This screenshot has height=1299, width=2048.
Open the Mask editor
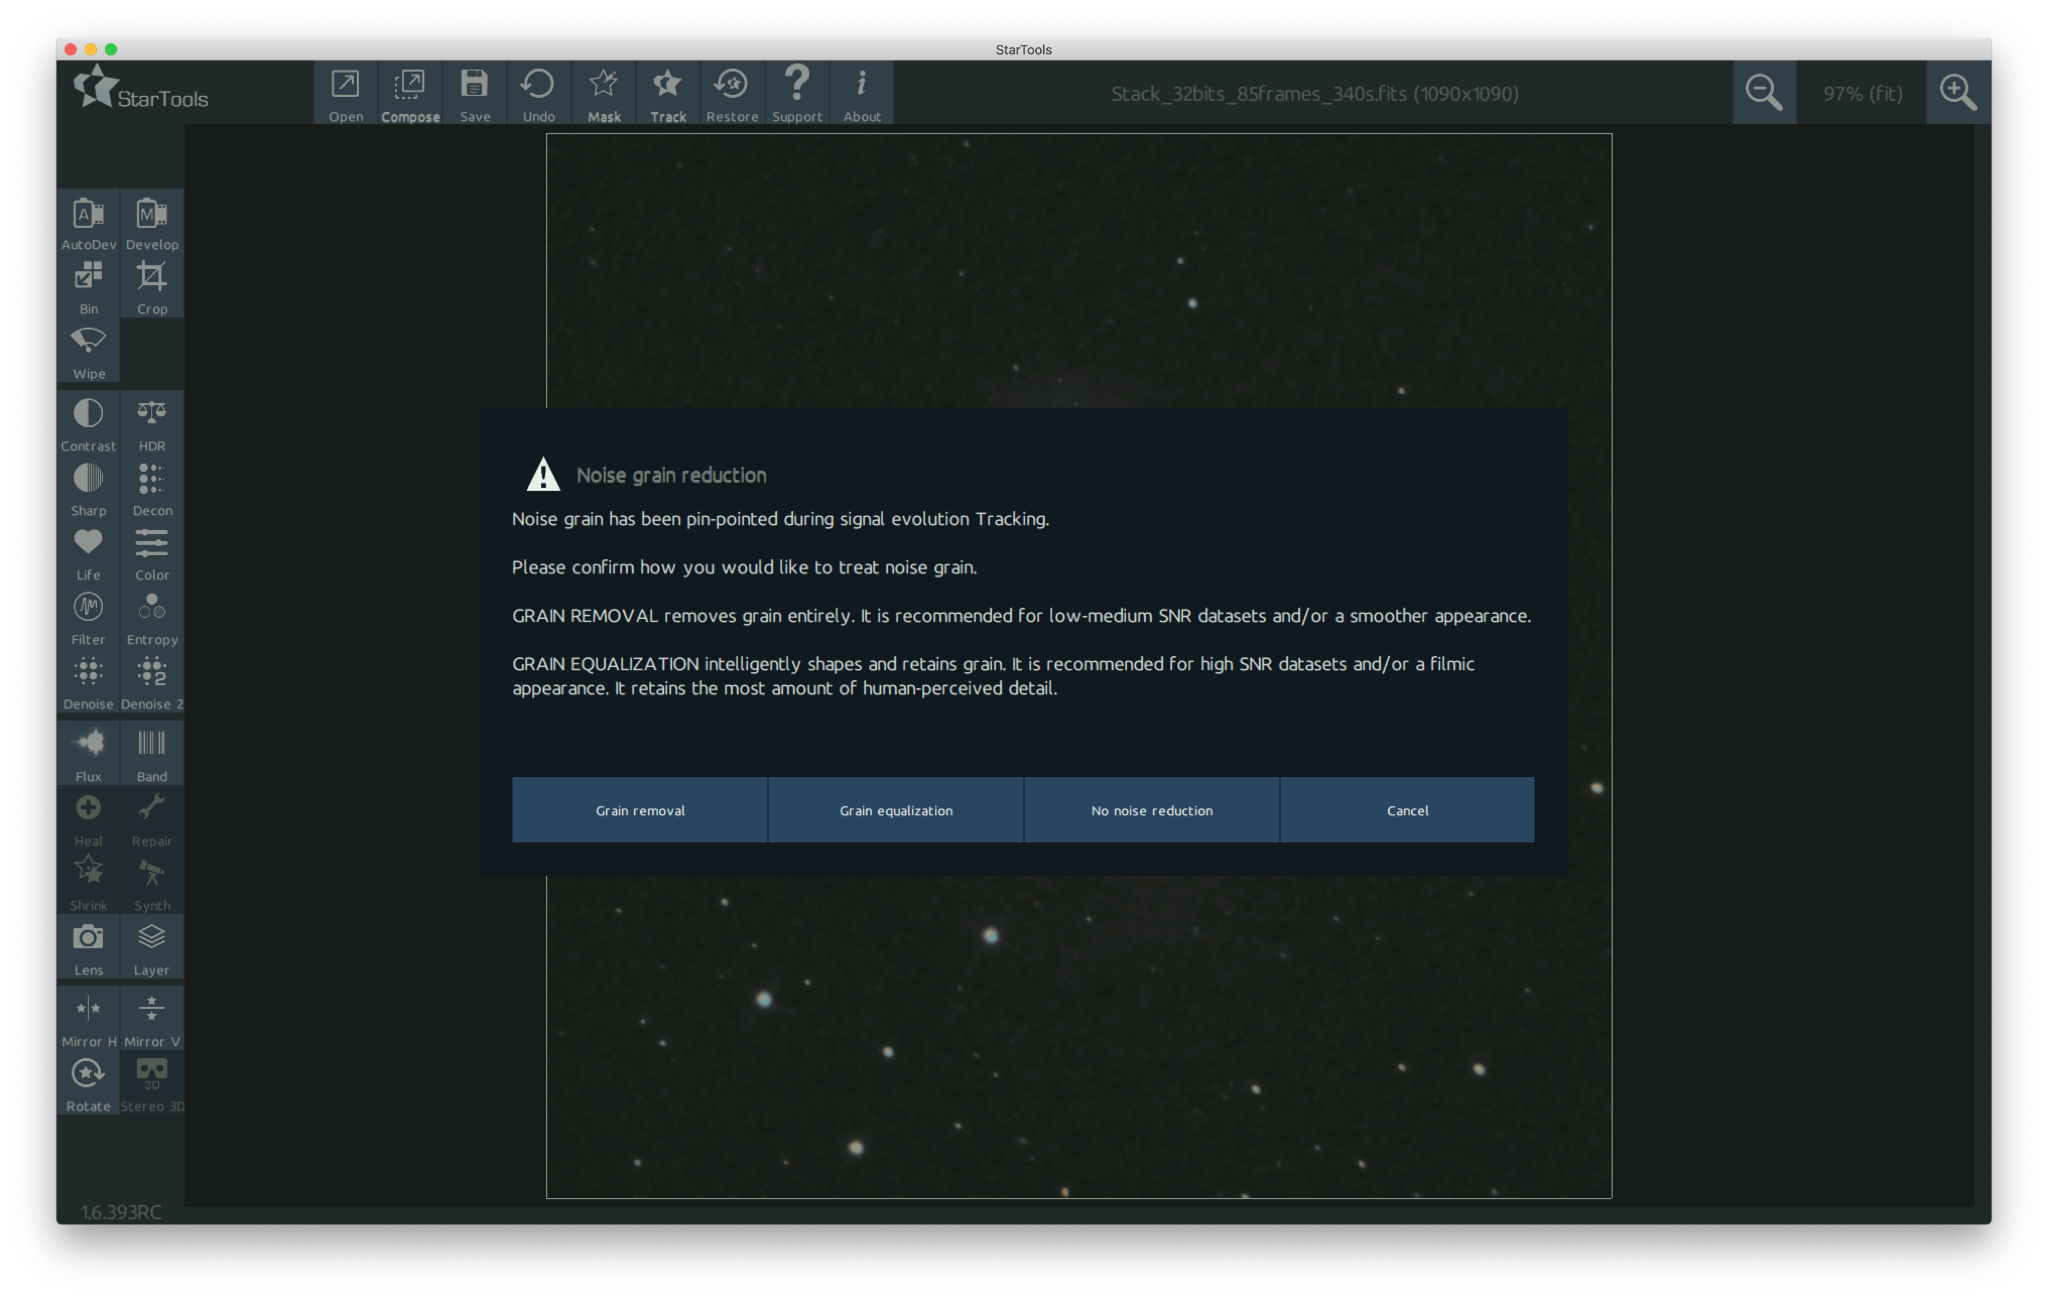pyautogui.click(x=604, y=93)
